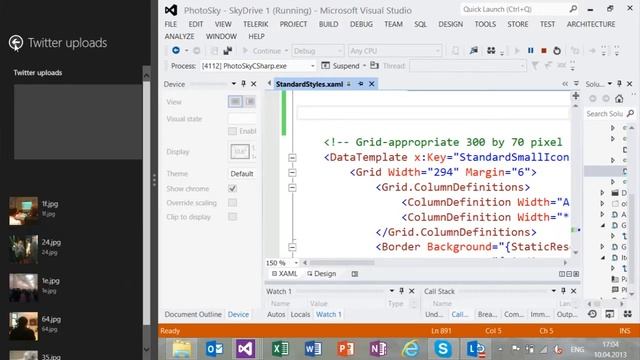Open the ANALYZE menu
Image resolution: width=640 pixels, height=360 pixels.
(x=180, y=36)
